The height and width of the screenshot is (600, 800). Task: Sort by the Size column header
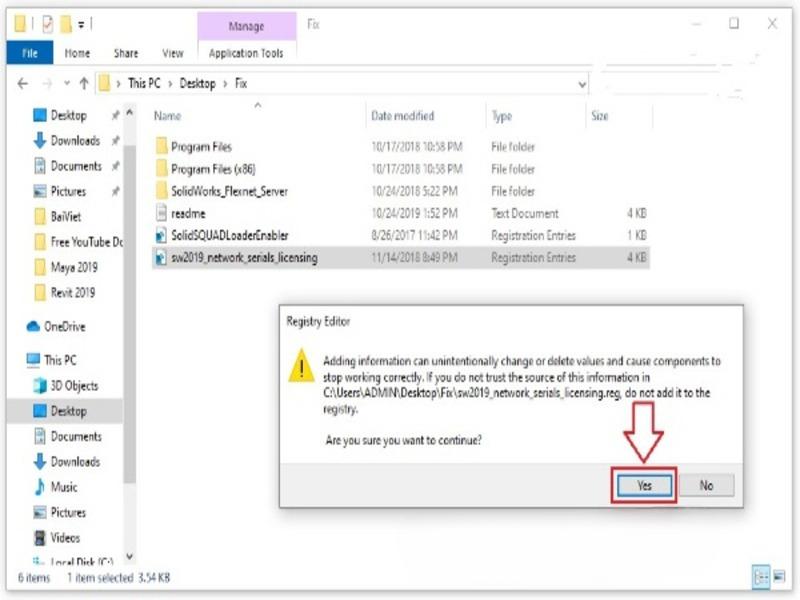point(599,116)
